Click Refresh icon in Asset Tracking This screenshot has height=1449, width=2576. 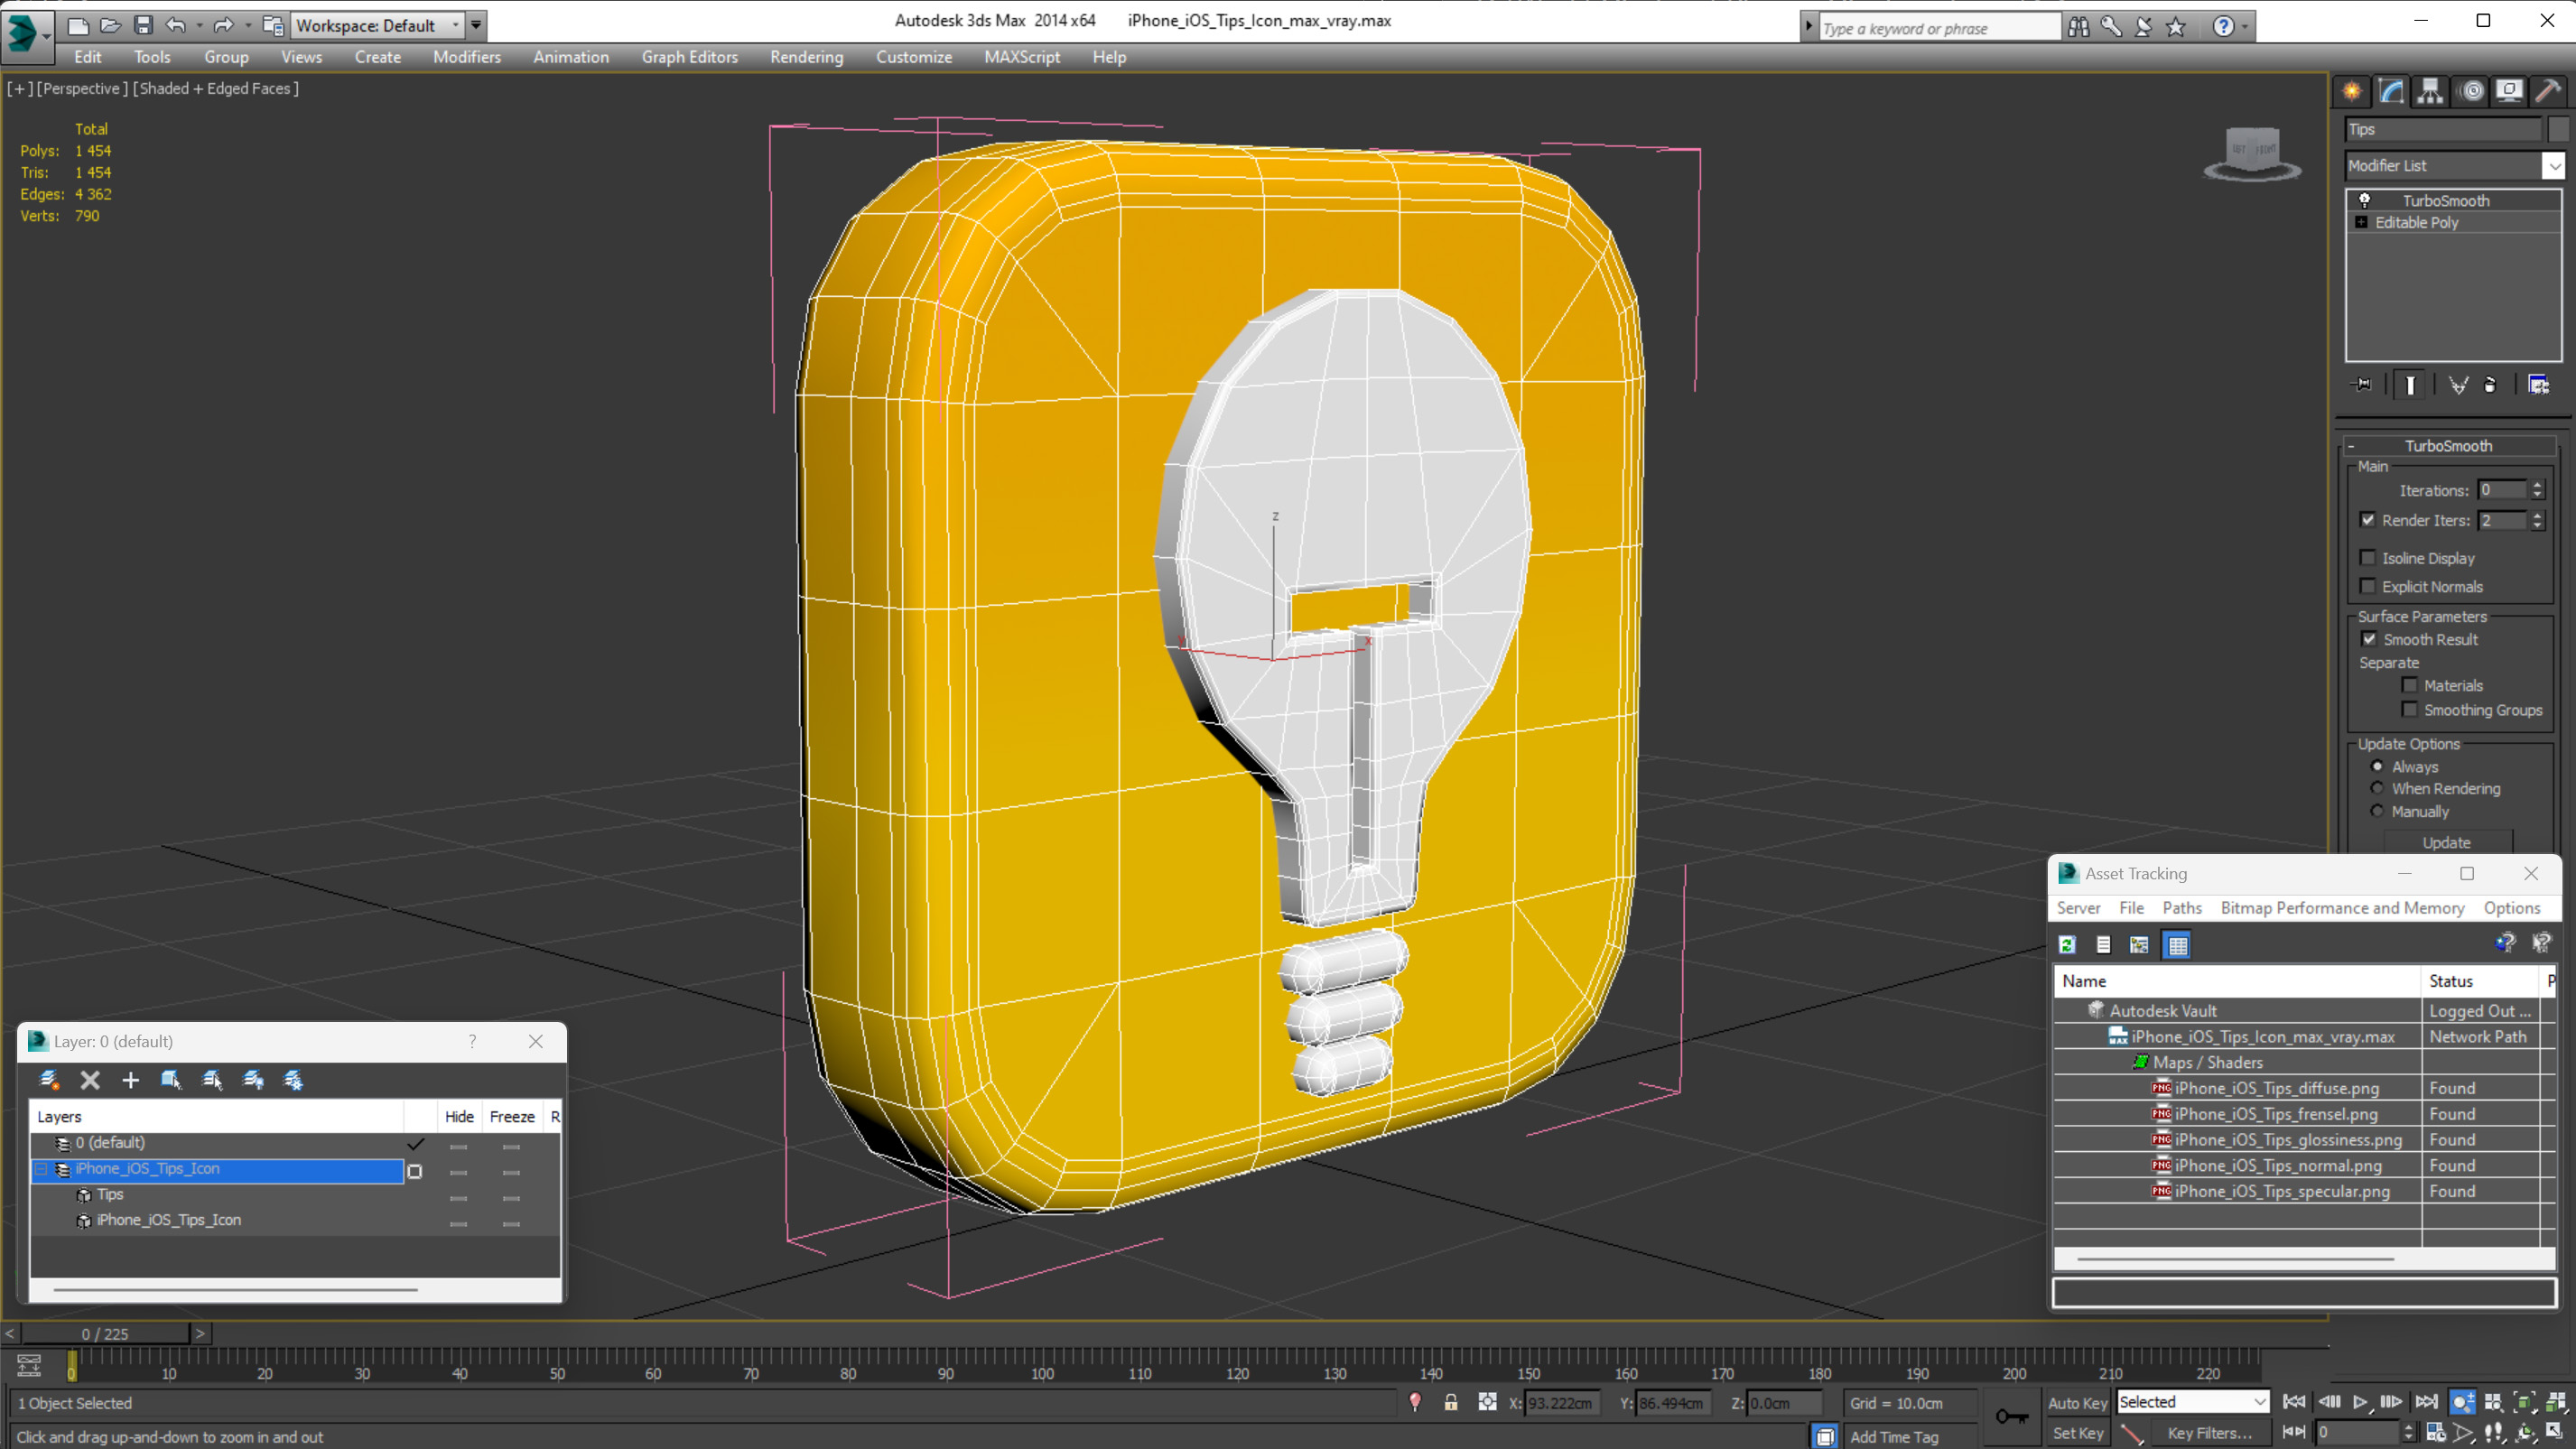tap(2067, 944)
